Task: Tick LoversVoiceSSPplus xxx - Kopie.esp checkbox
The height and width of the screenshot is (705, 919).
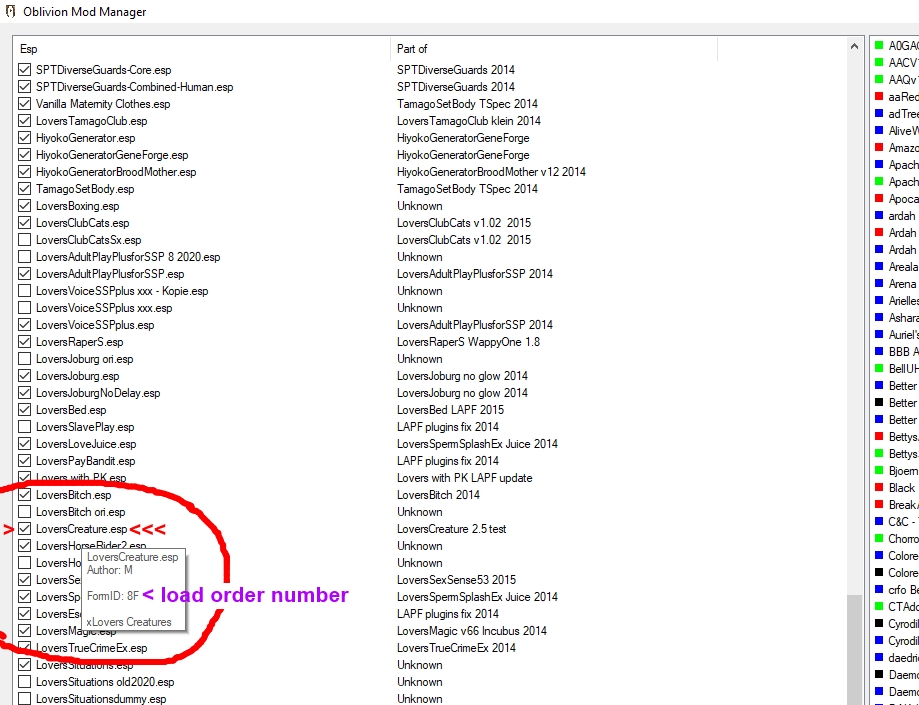Action: coord(25,291)
